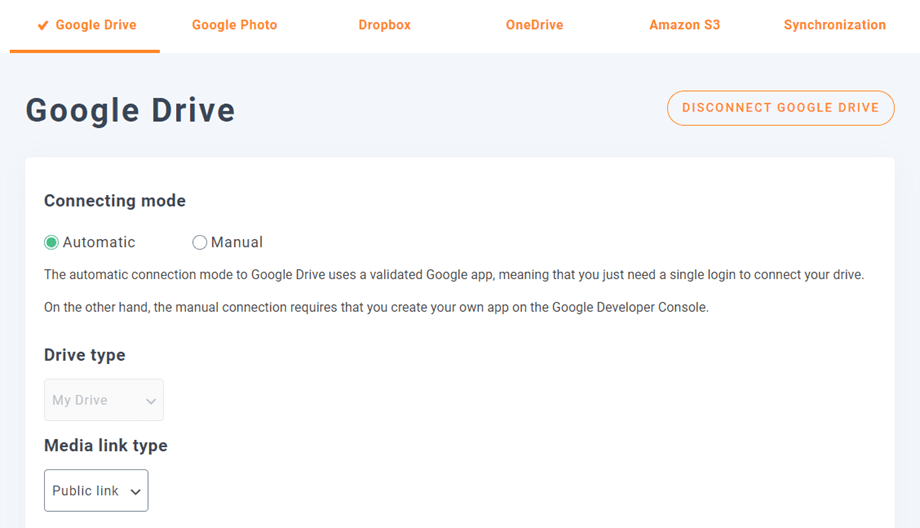The image size is (920, 528).
Task: Click the Google Drive tab label
Action: 96,25
